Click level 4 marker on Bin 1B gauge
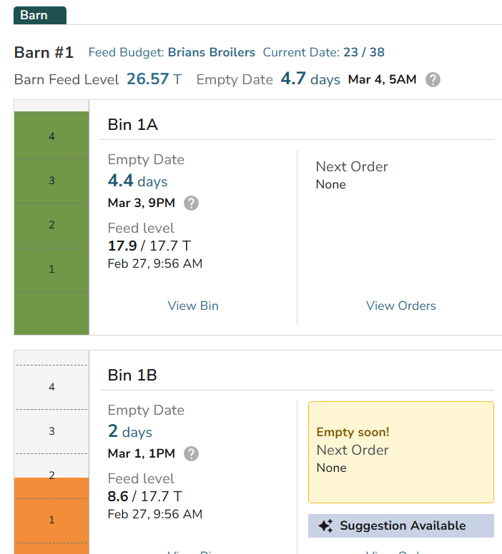 point(52,387)
